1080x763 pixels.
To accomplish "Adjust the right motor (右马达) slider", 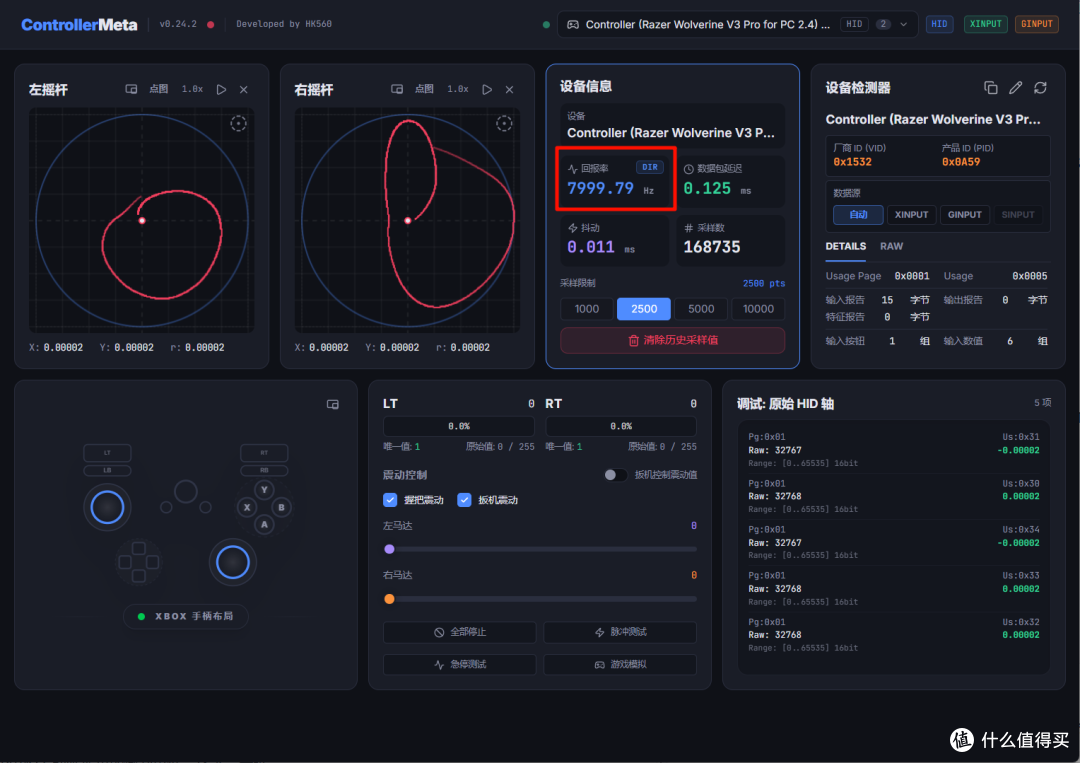I will (541, 599).
